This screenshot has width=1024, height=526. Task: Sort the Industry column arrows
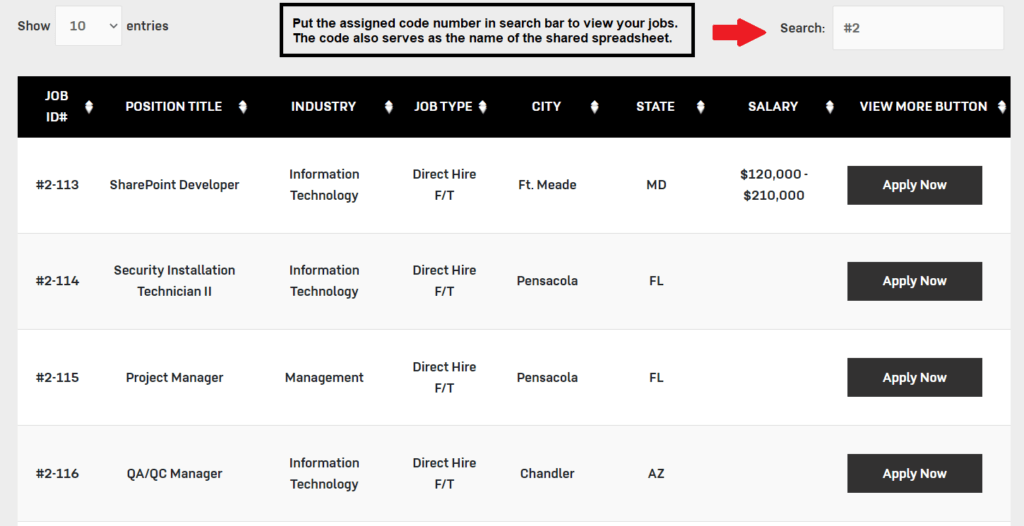pos(389,107)
